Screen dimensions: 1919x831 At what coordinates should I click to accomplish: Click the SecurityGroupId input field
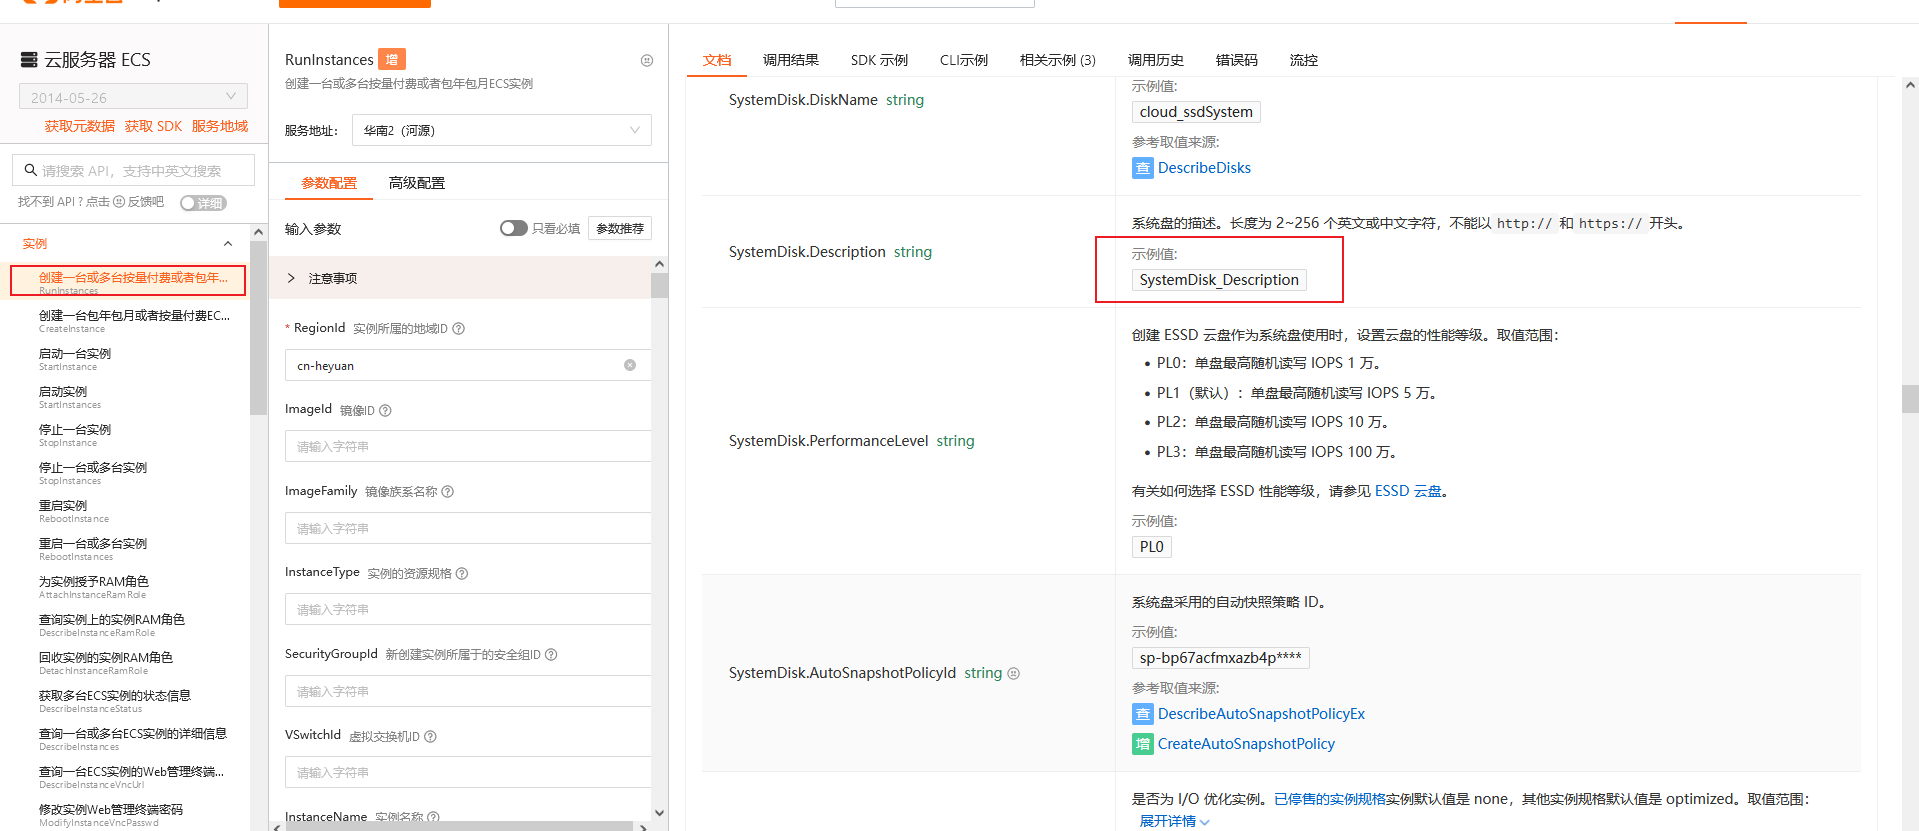[468, 691]
